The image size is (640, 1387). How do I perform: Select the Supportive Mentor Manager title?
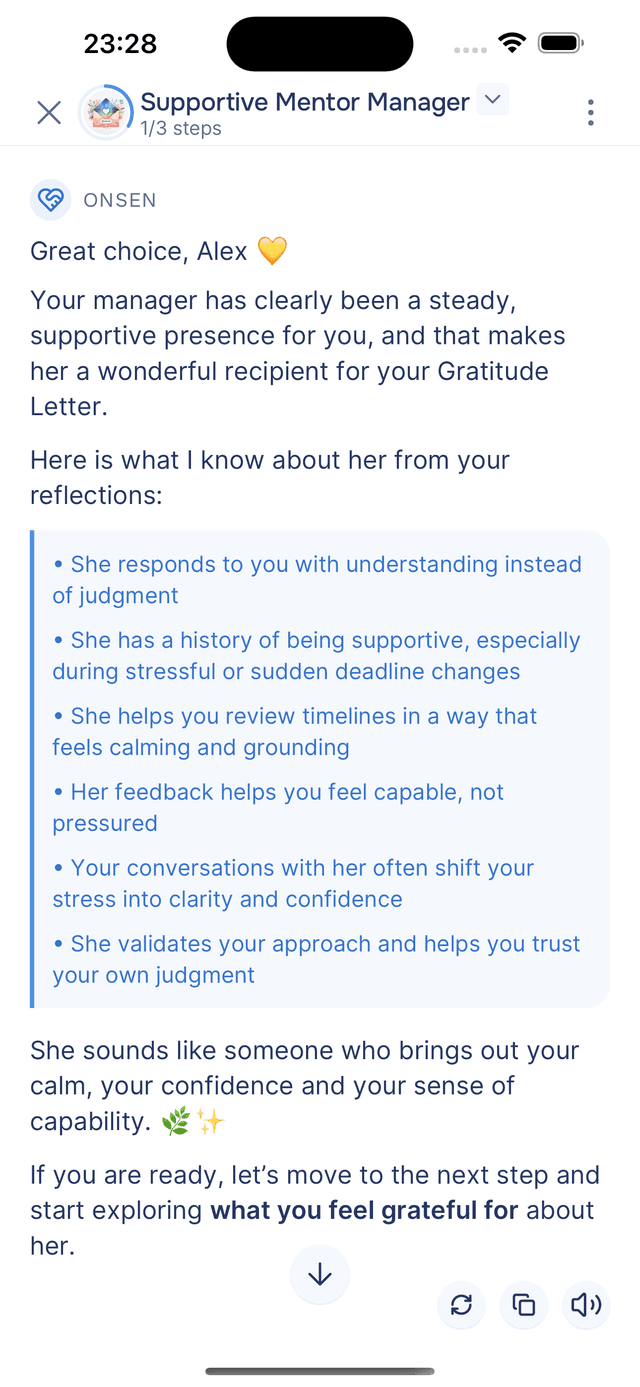coord(304,101)
